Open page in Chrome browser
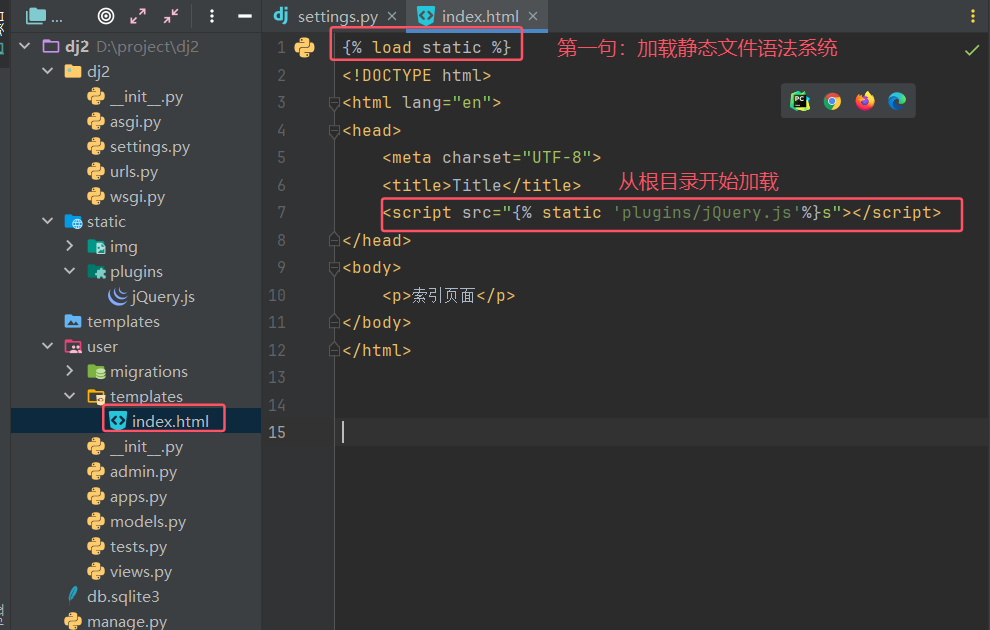This screenshot has height=630, width=990. (x=832, y=101)
